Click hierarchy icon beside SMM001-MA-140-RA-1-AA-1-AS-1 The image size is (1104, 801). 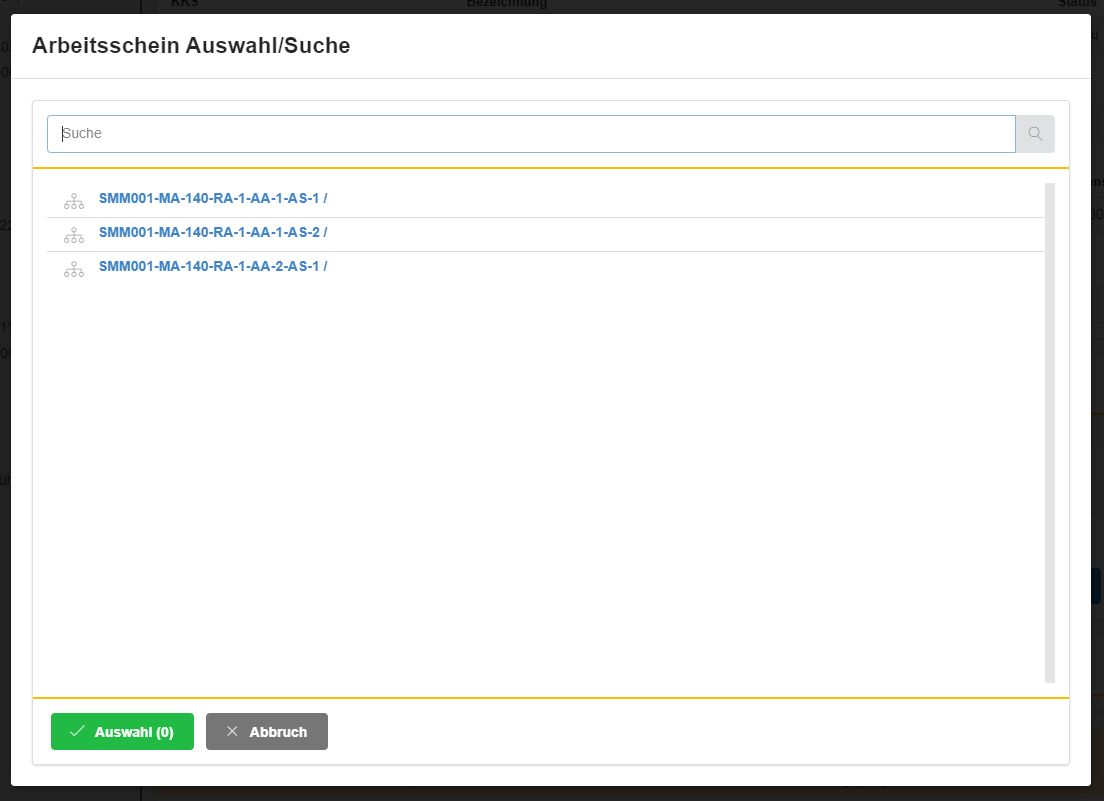point(74,201)
